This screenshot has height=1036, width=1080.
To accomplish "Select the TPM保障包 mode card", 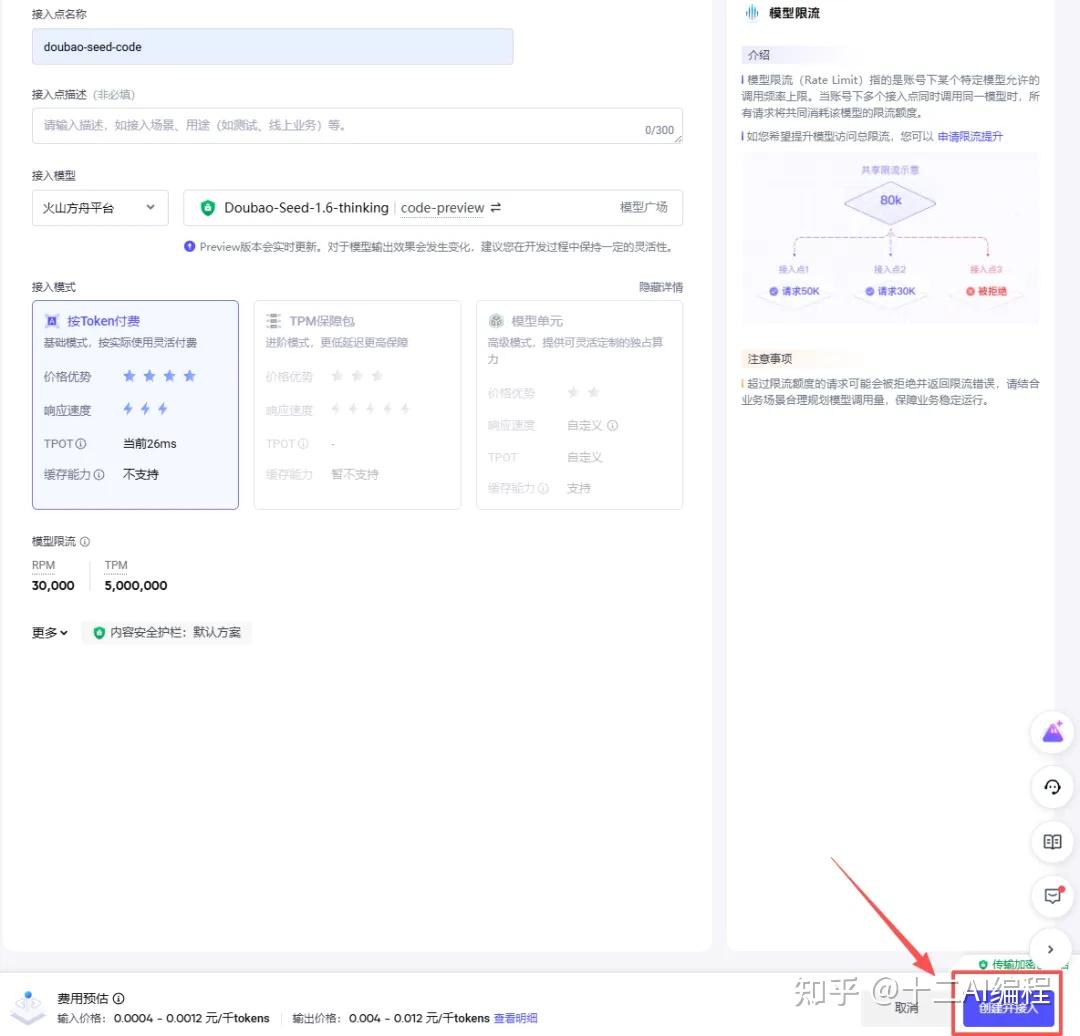I will [357, 404].
